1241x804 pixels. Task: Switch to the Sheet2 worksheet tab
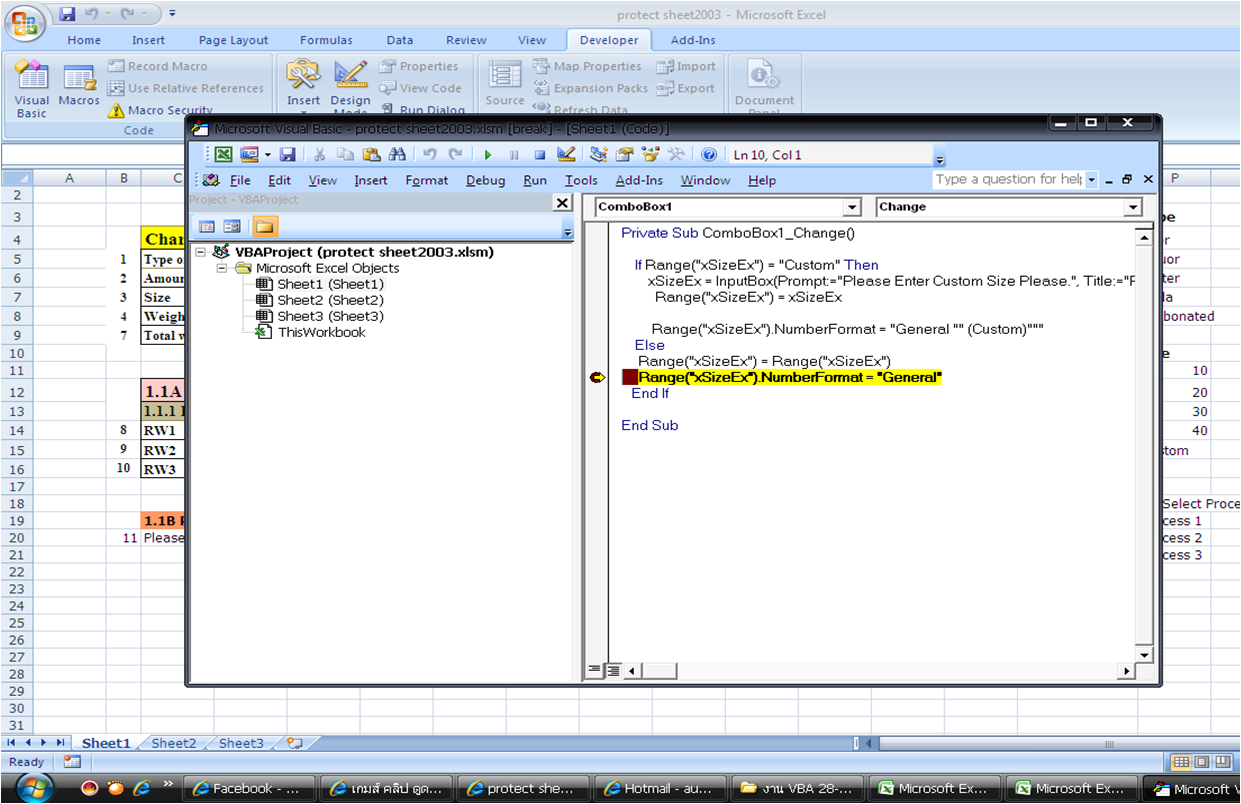pyautogui.click(x=174, y=743)
